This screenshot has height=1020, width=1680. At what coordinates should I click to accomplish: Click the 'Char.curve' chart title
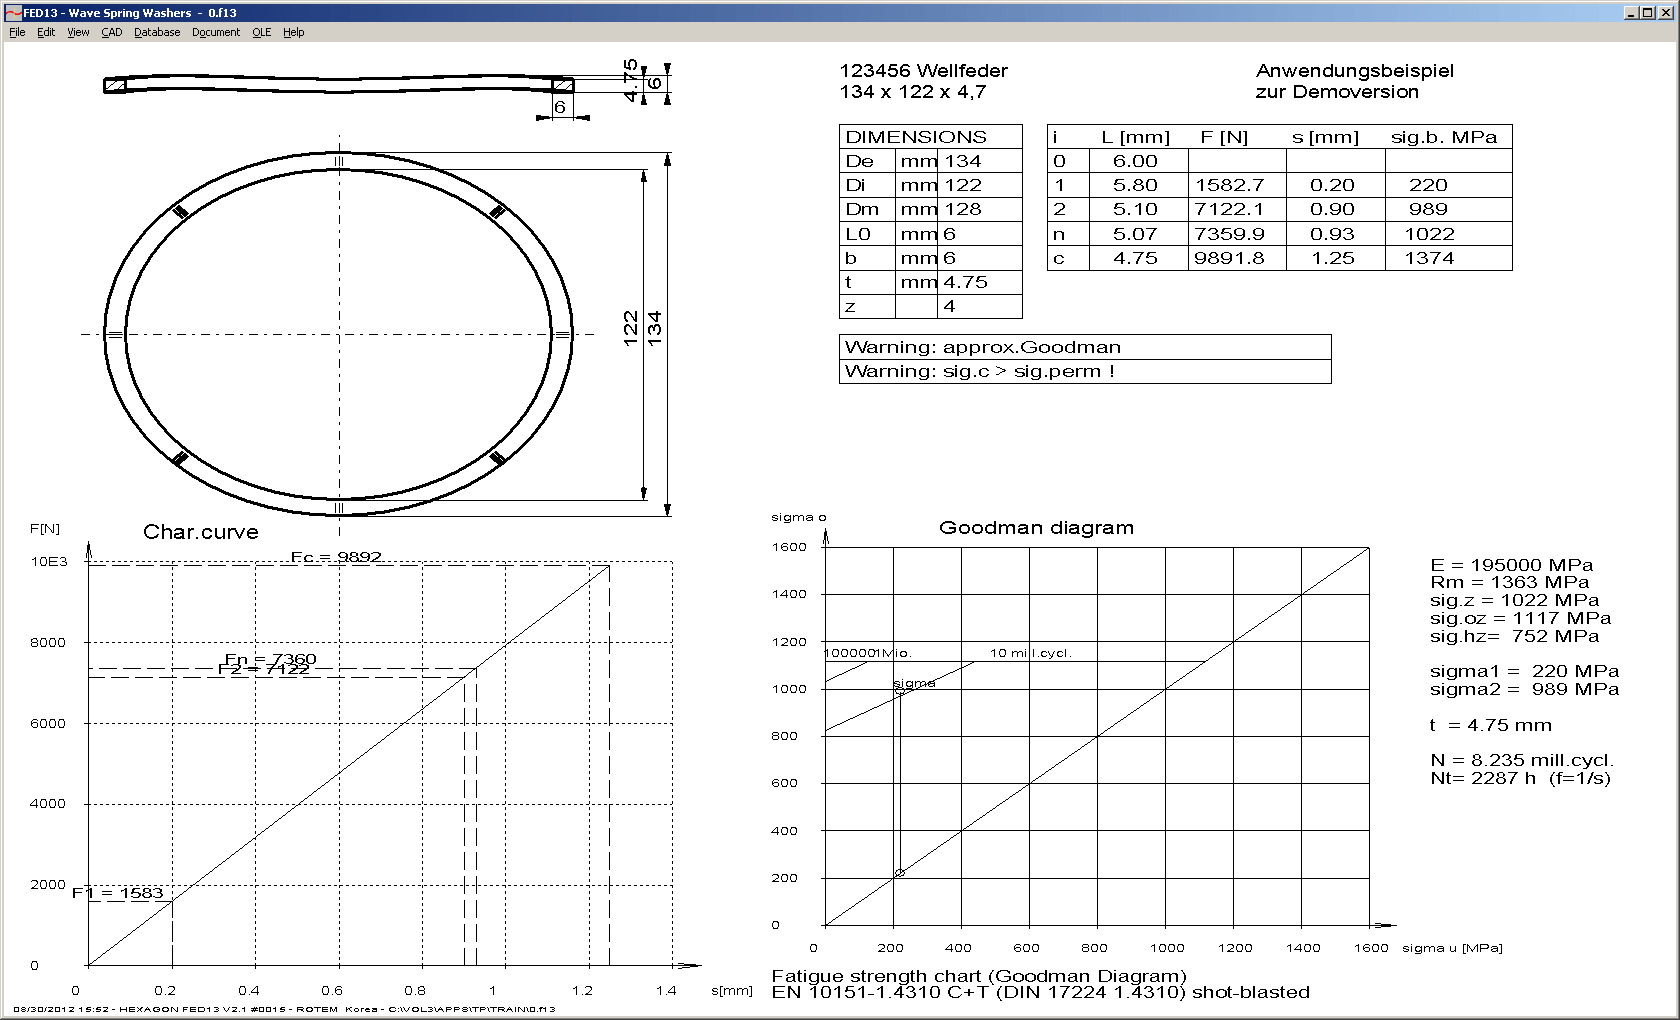click(201, 532)
